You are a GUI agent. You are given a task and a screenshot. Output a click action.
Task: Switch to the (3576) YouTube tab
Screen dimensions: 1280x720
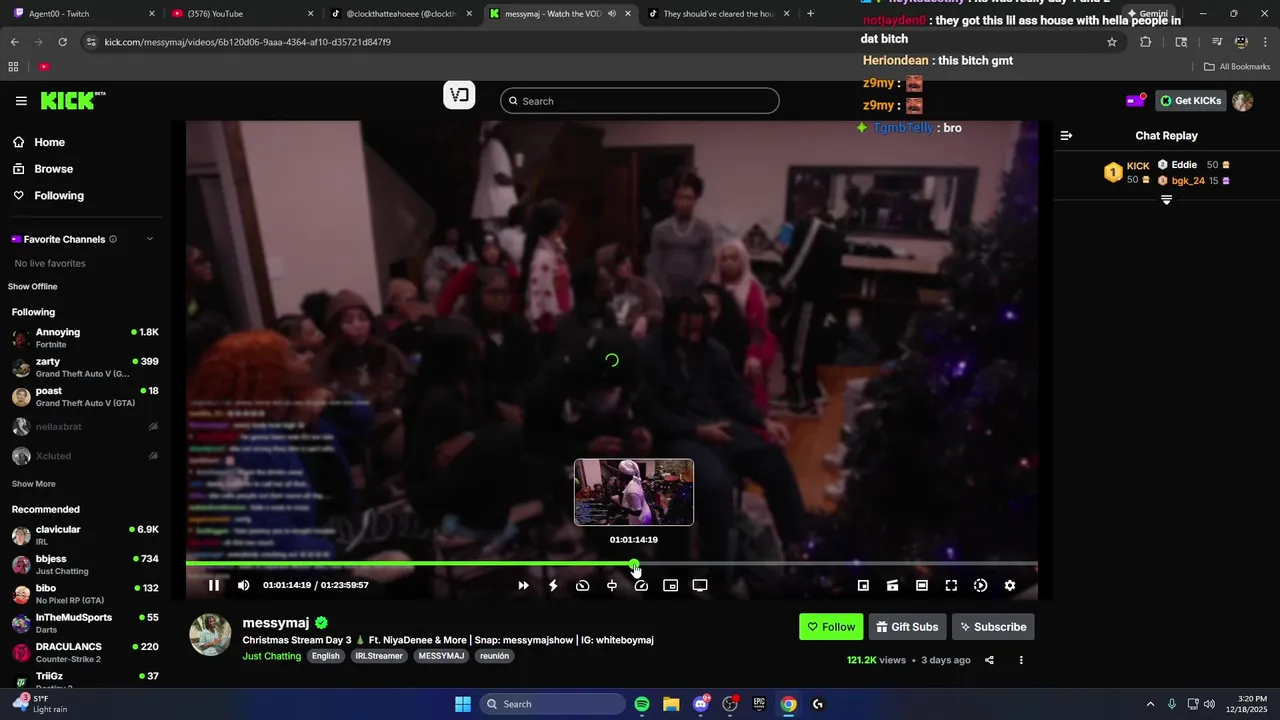243,14
